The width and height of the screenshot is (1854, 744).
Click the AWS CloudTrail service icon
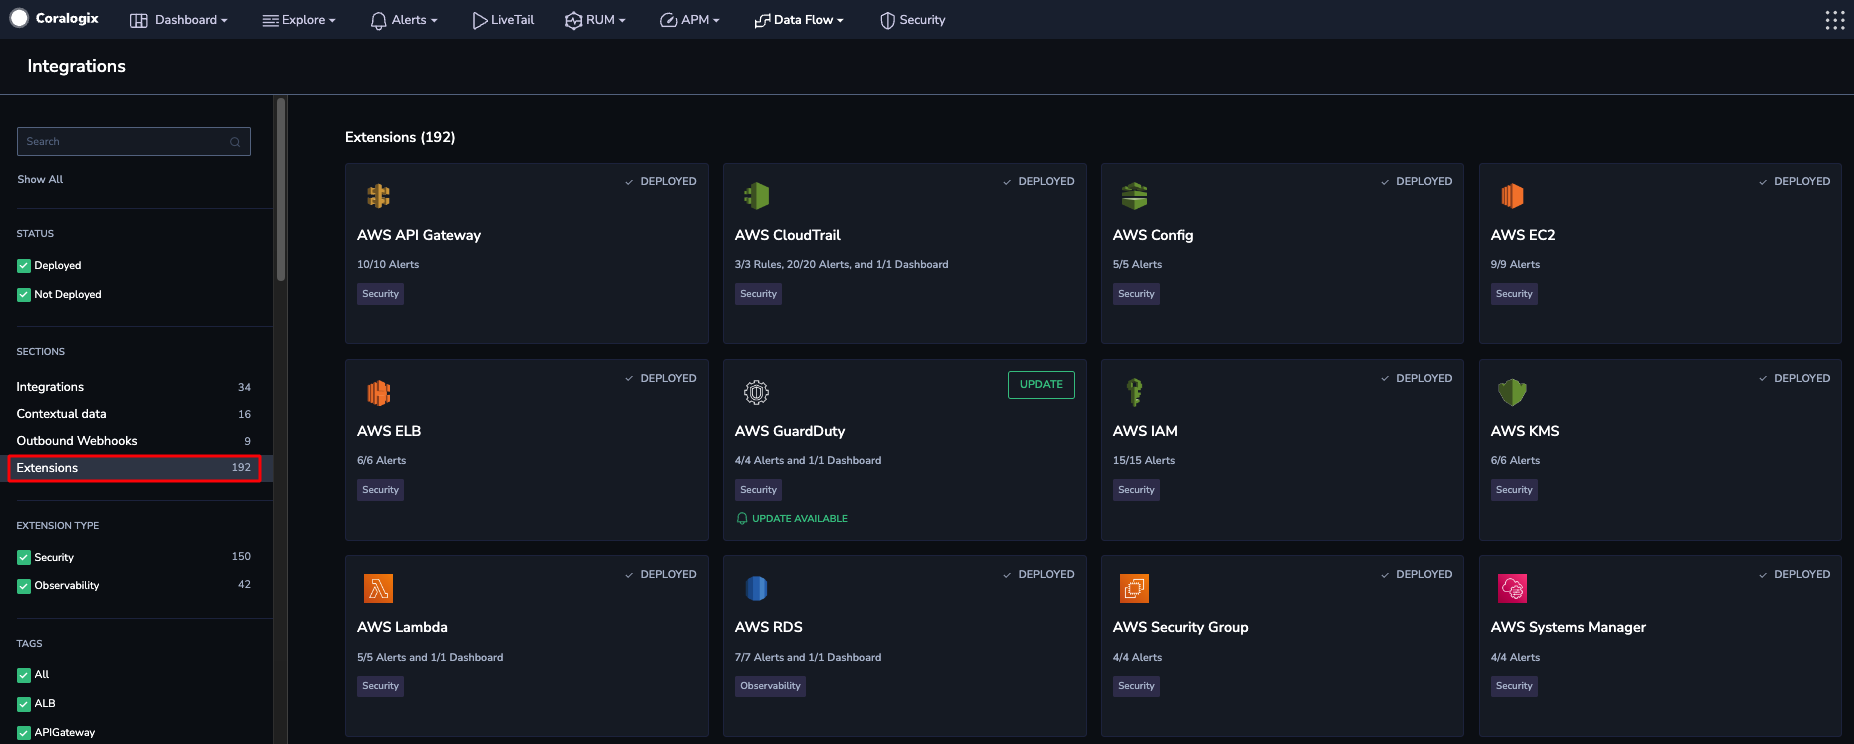756,196
